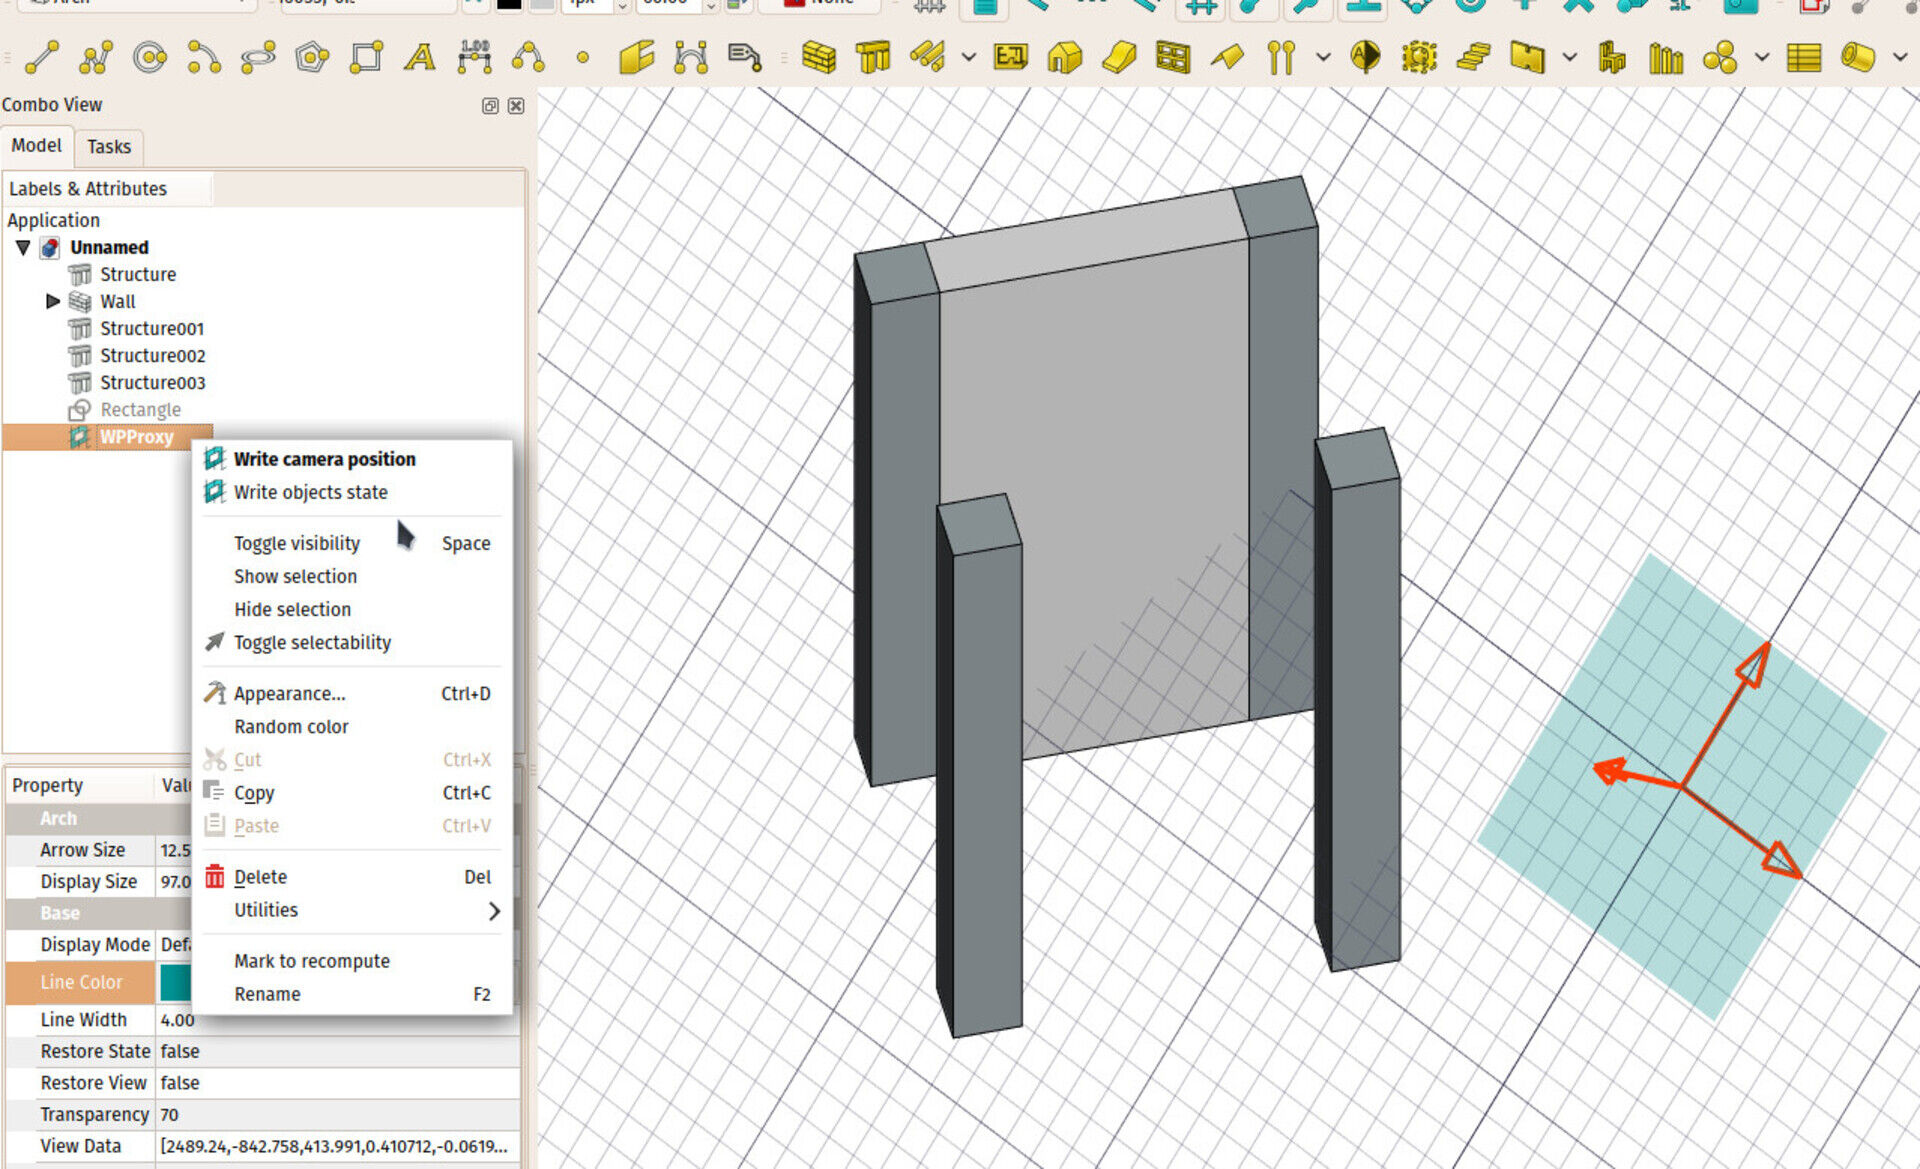Choose Write camera position menu entry
The image size is (1920, 1169).
(x=324, y=459)
